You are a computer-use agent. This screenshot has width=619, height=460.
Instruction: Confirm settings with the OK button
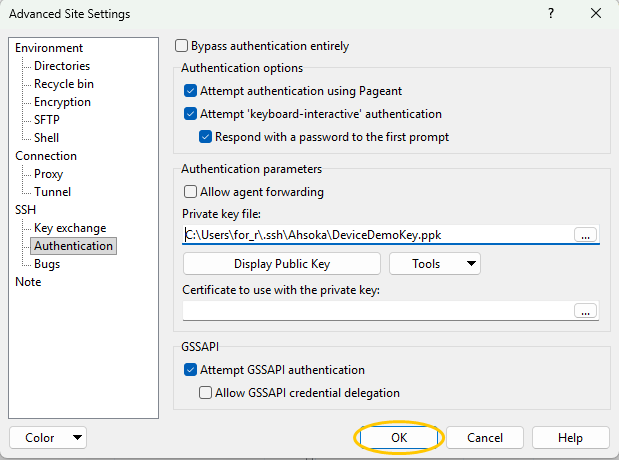coord(399,437)
